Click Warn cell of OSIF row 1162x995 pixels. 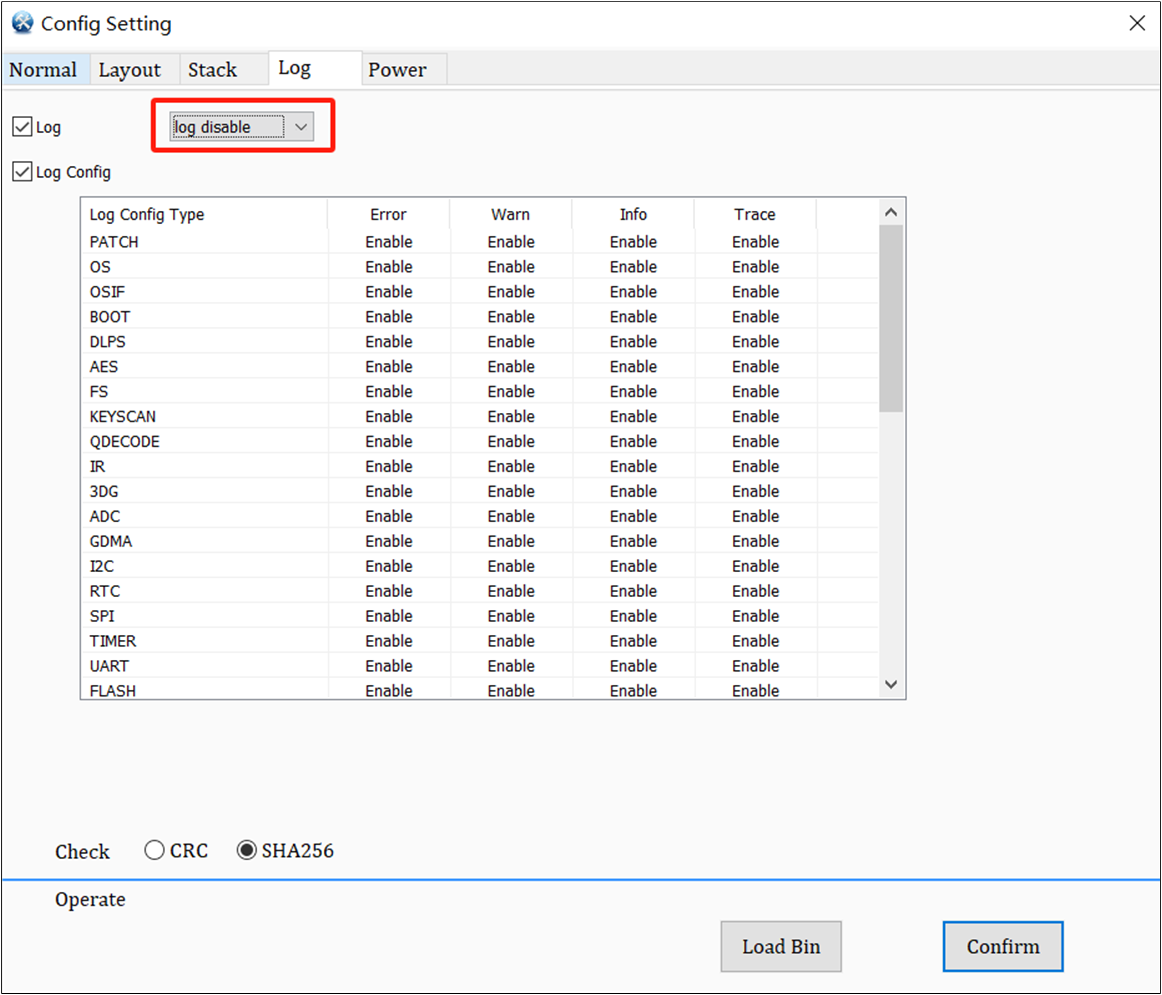point(511,292)
